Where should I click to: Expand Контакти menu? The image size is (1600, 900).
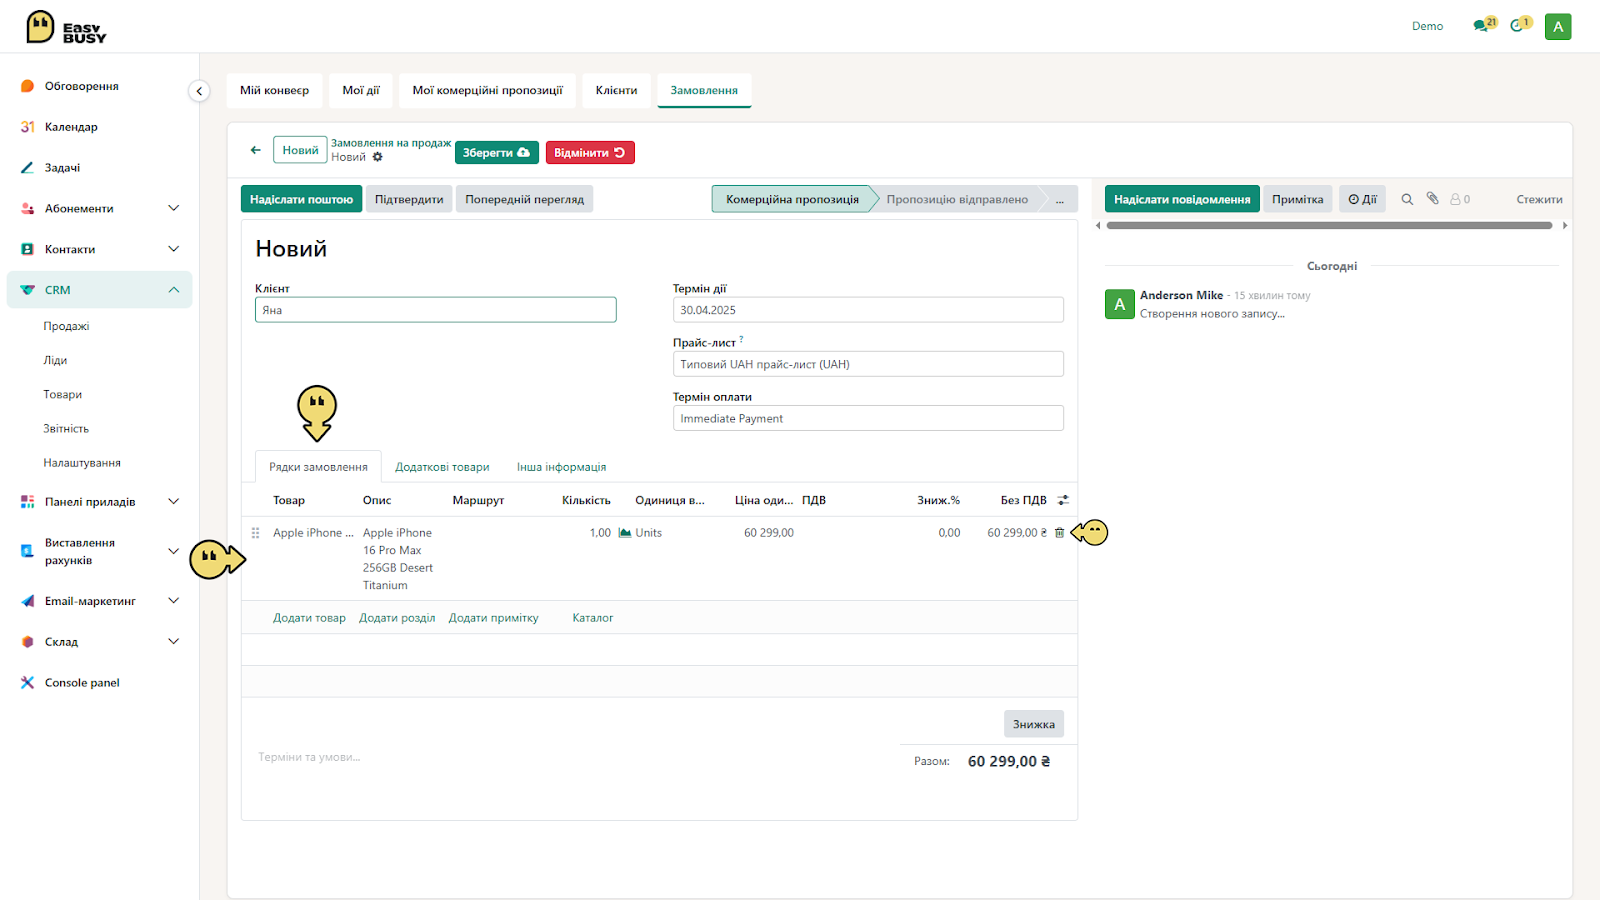tap(174, 249)
